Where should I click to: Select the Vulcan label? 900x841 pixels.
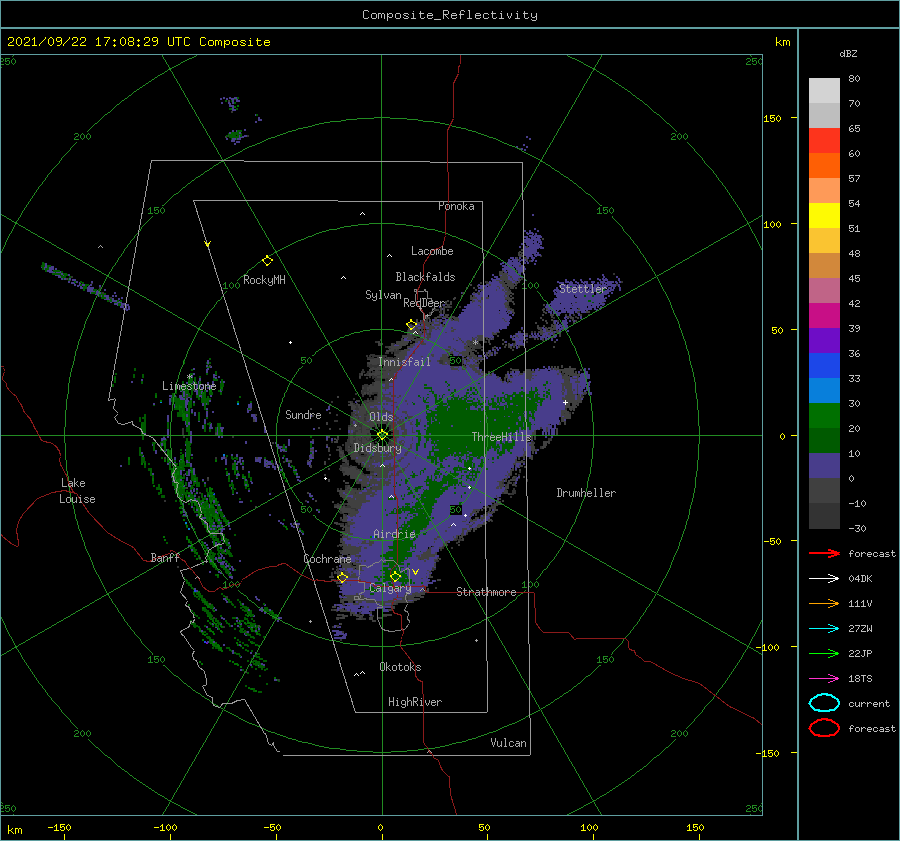point(509,743)
